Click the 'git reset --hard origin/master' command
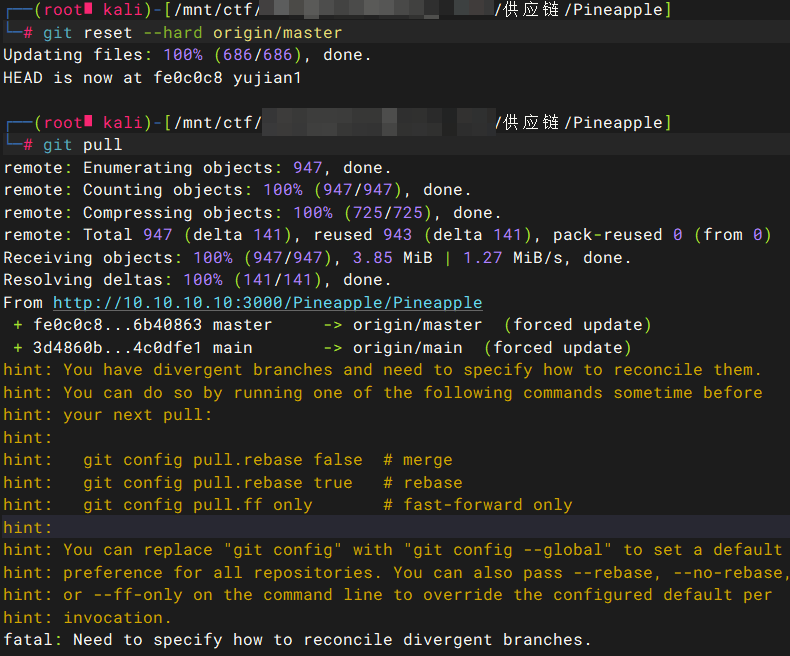The height and width of the screenshot is (656, 790). (x=192, y=32)
